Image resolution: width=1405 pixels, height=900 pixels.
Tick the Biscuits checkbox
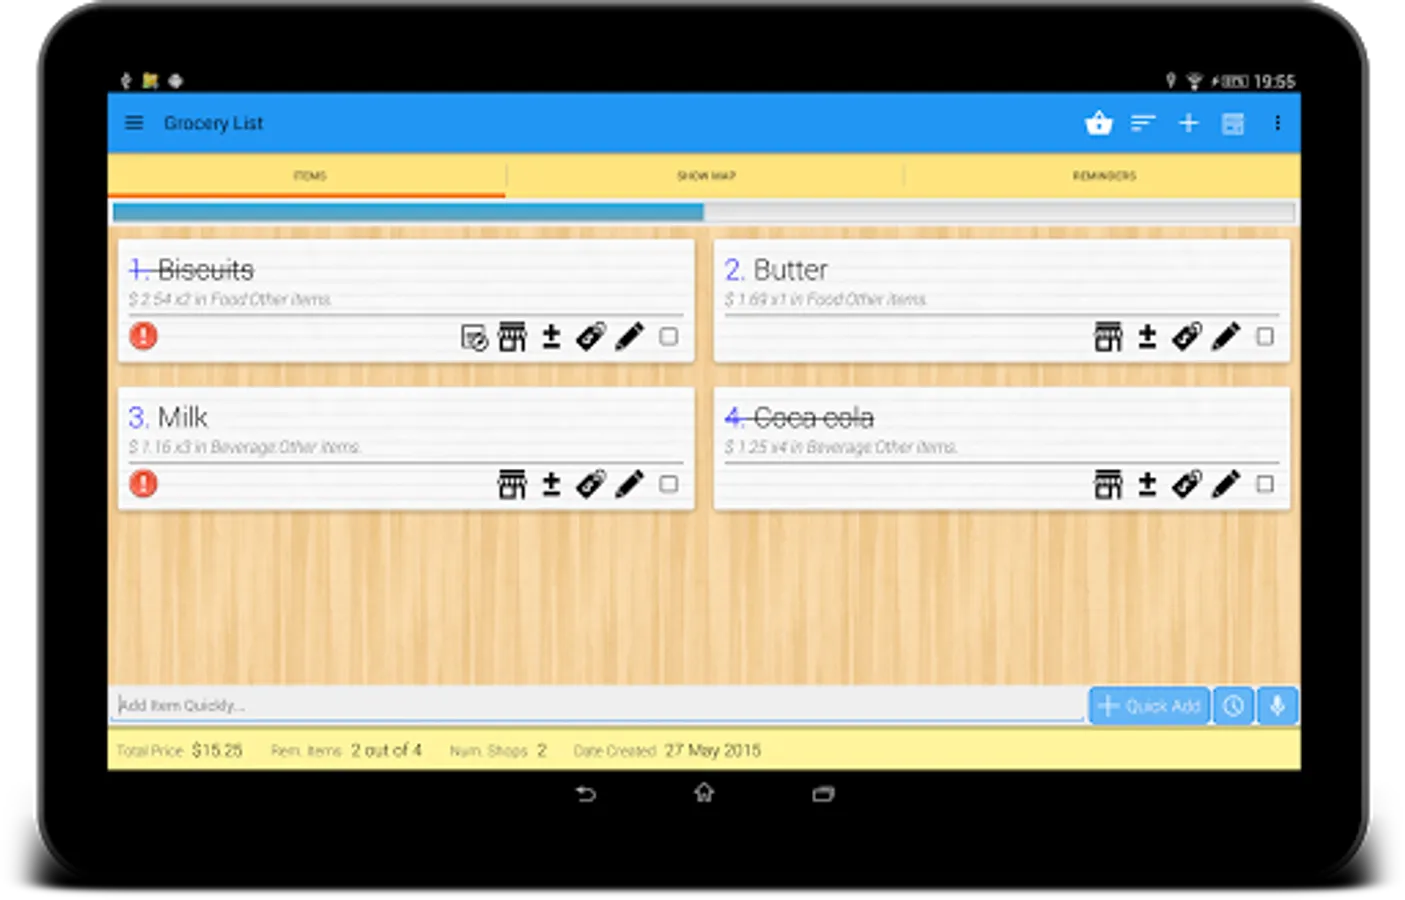pyautogui.click(x=669, y=337)
